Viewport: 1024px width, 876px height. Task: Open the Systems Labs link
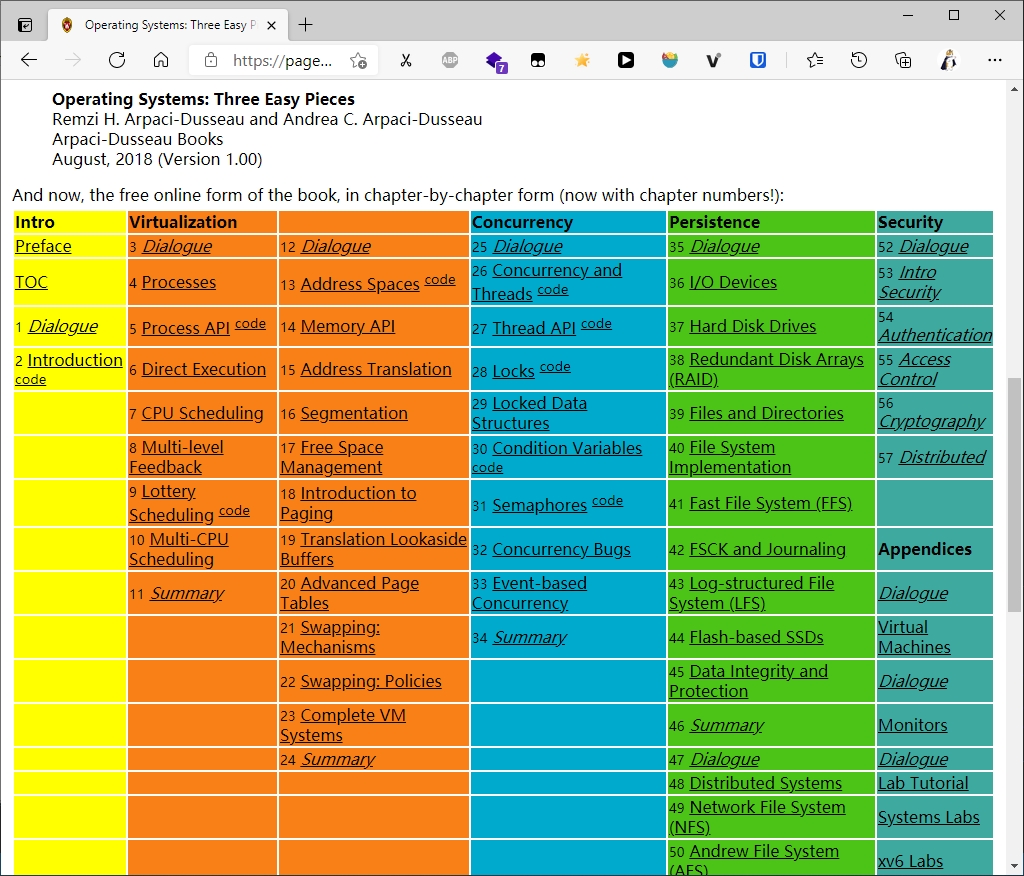(x=928, y=817)
